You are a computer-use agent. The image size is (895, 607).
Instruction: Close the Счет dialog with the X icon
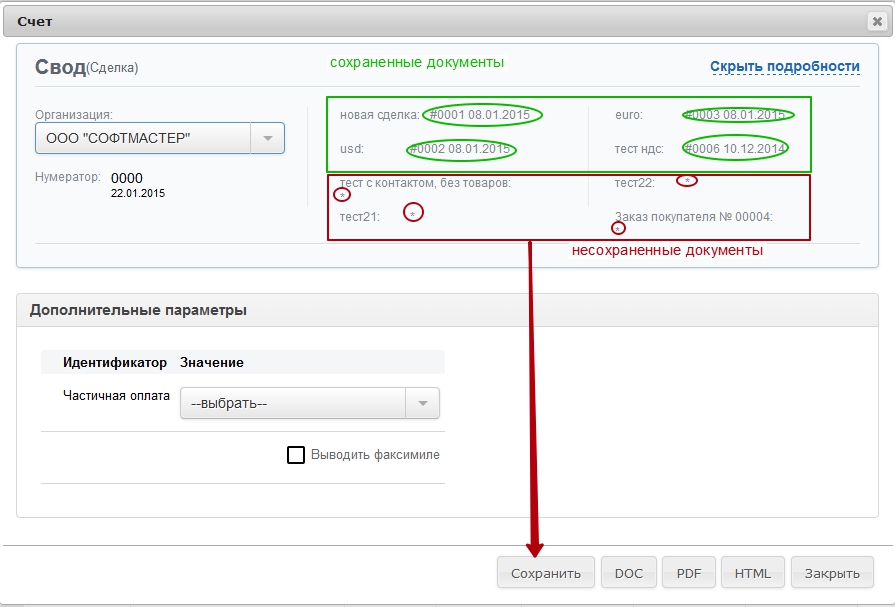click(x=876, y=20)
